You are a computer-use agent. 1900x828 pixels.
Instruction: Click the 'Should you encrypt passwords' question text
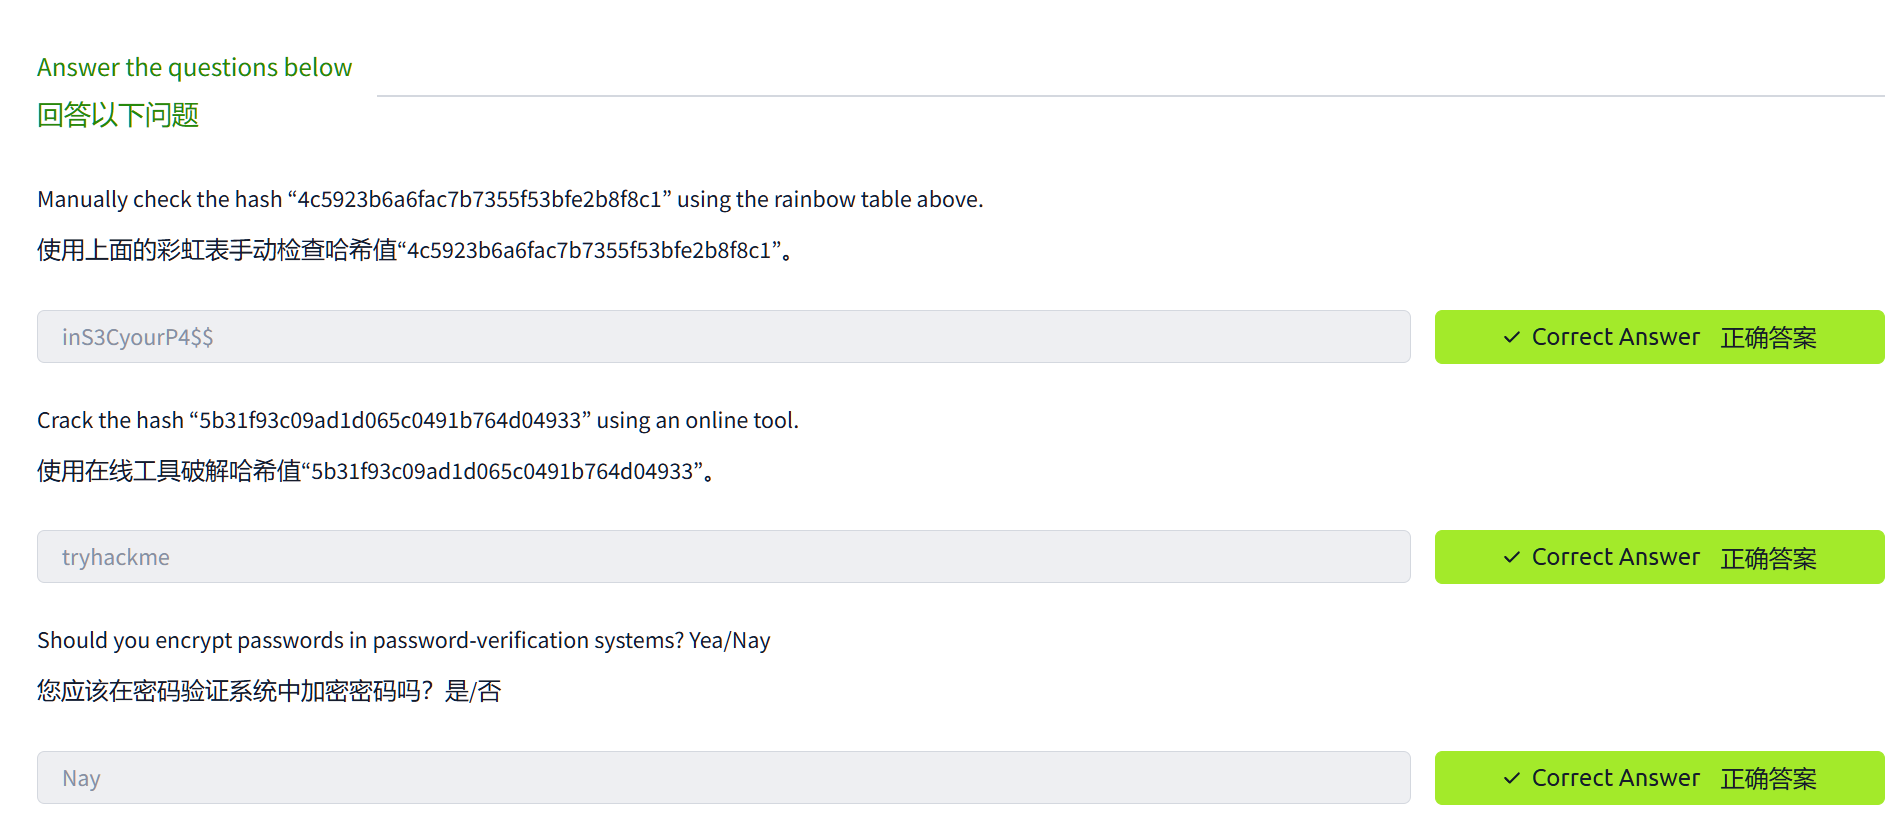click(403, 640)
